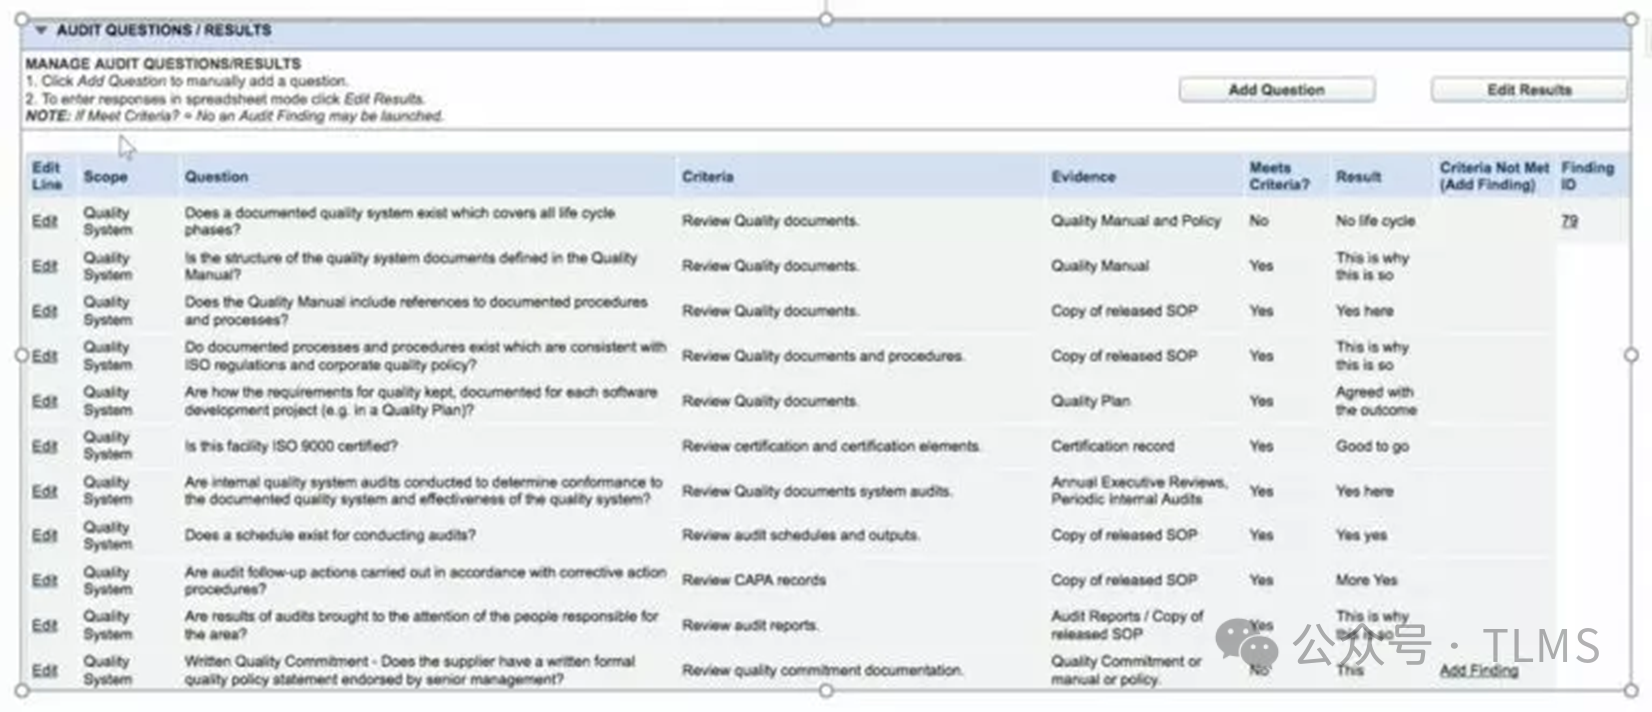The image size is (1652, 712).
Task: Select question 'Is this facility ISO 9000 certified?'
Action: coord(291,446)
